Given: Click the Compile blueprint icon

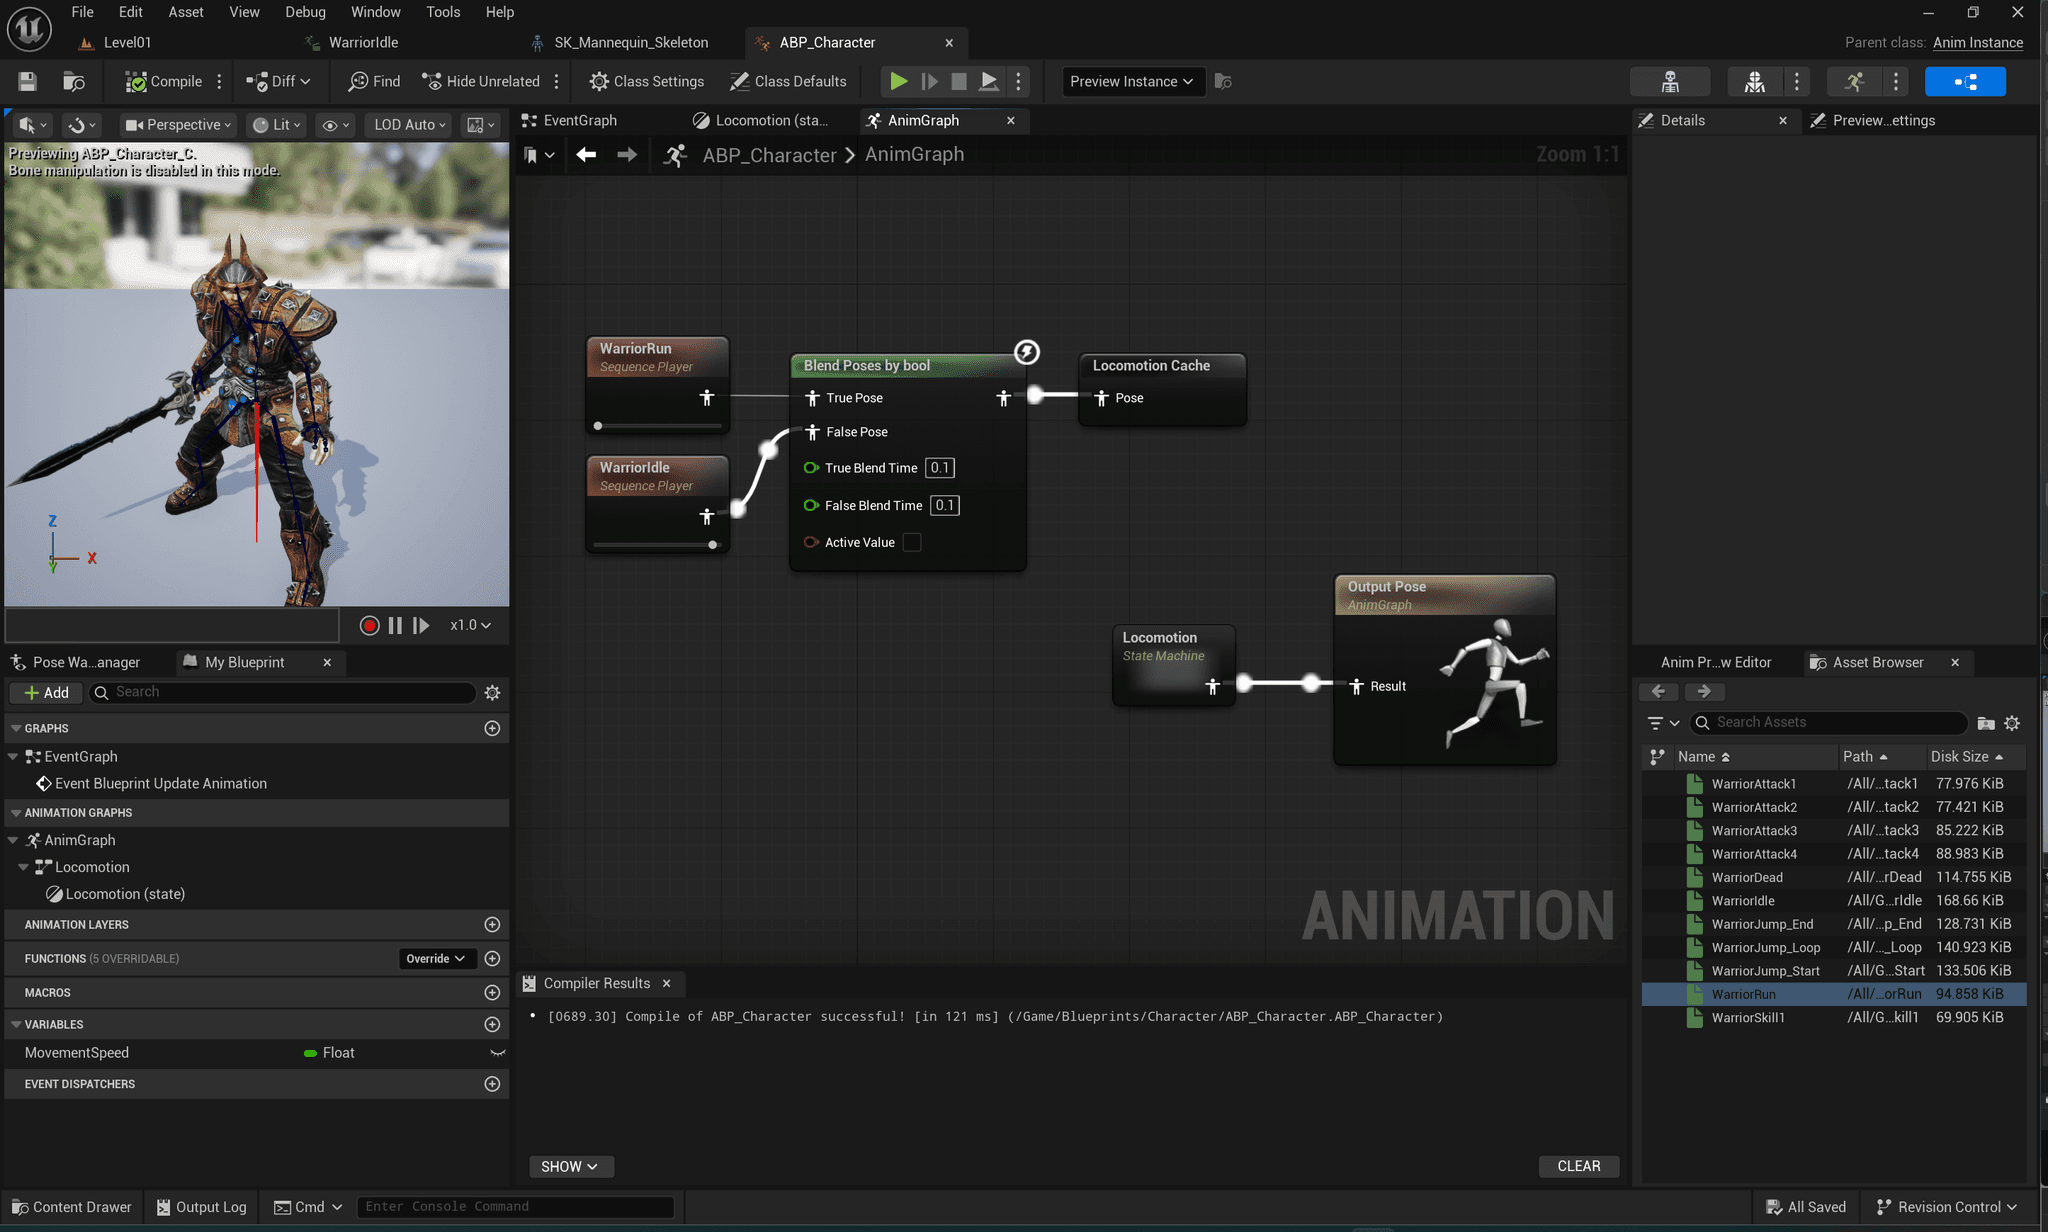Looking at the screenshot, I should point(136,82).
